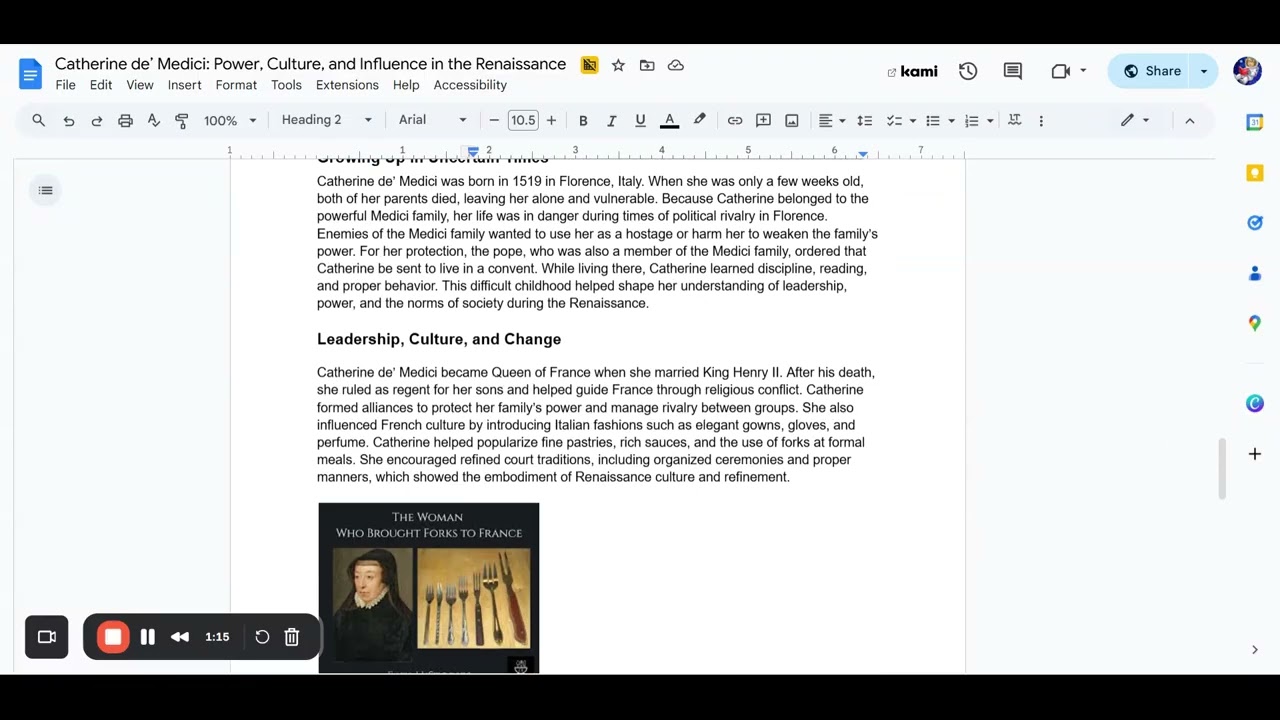Open Google Tasks in the side panel
This screenshot has height=720, width=1280.
click(1255, 223)
